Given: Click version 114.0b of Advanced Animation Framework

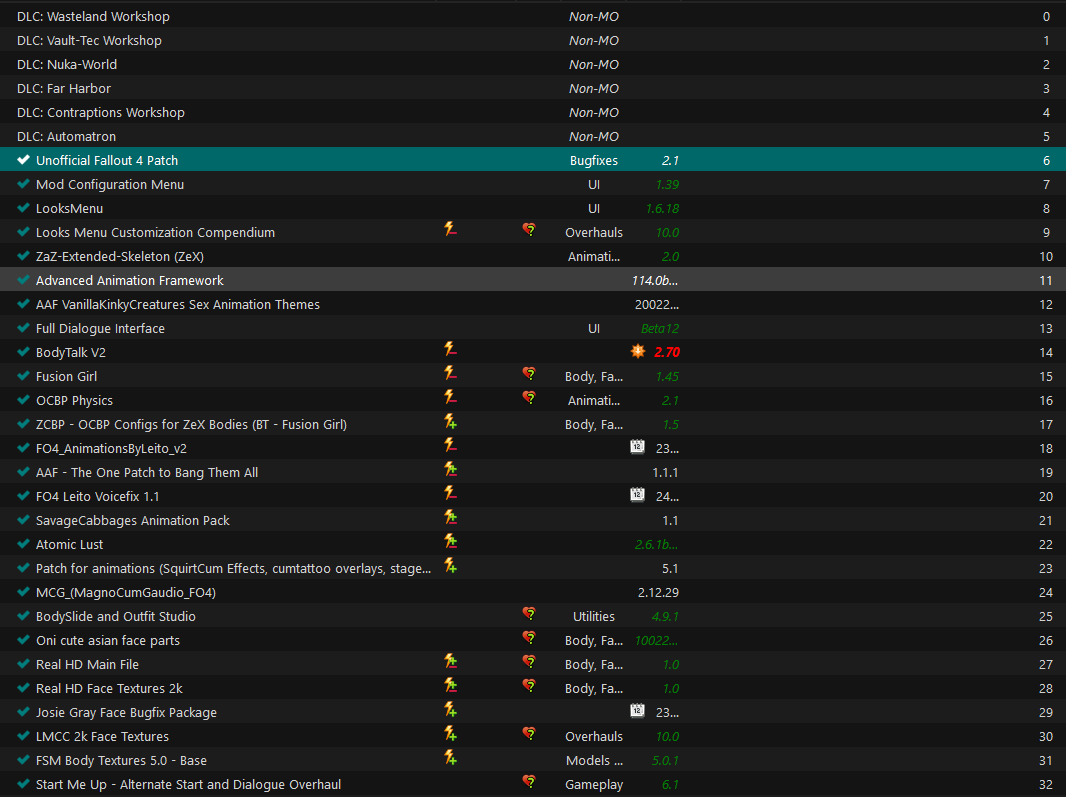Looking at the screenshot, I should 655,280.
